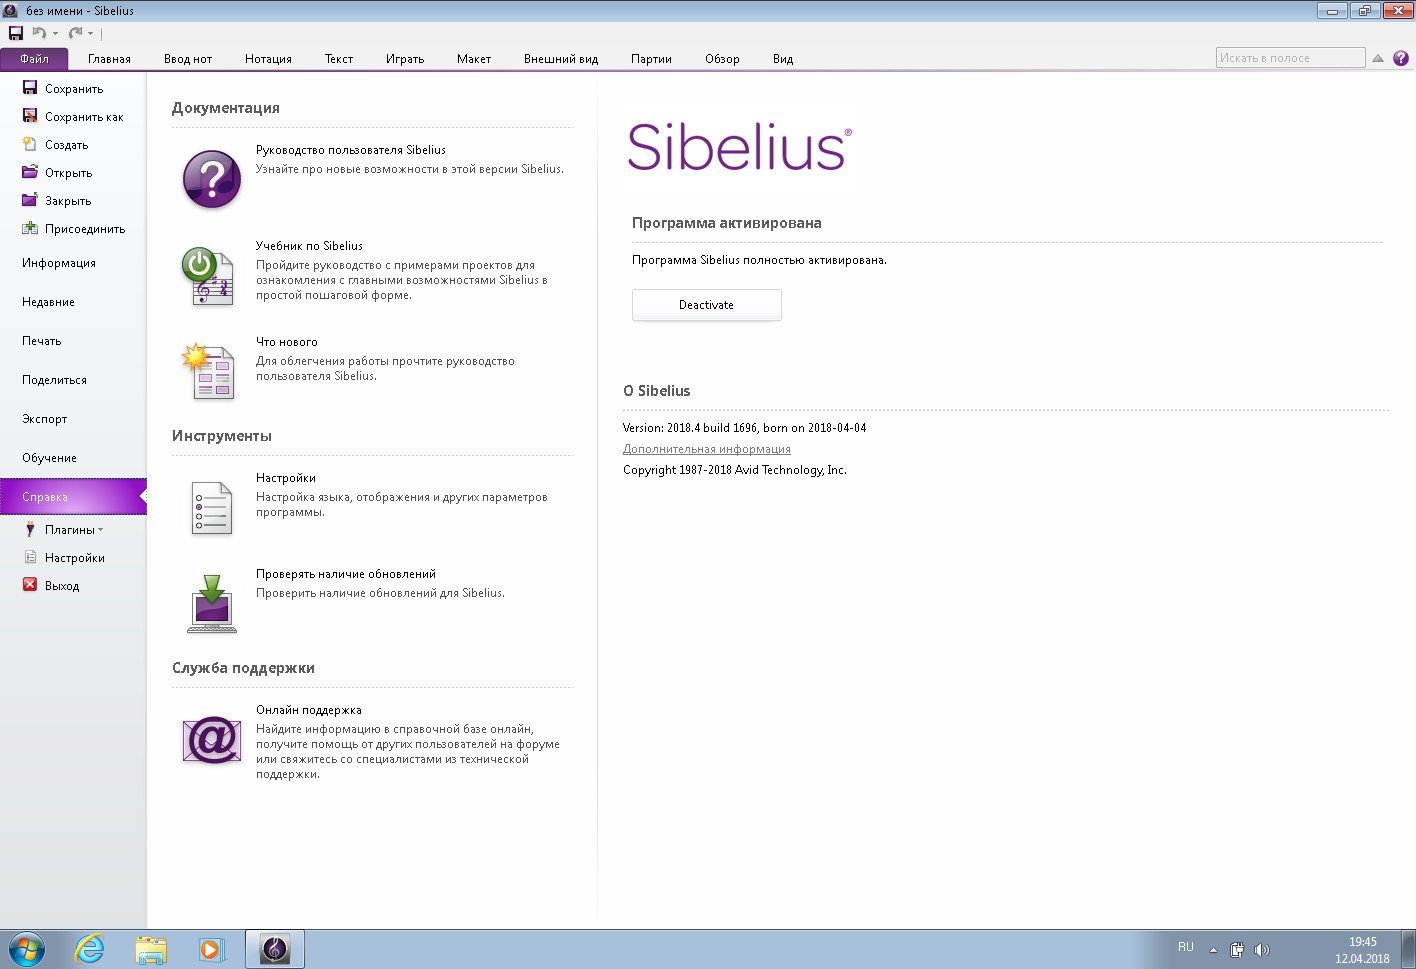Open the Redo history dropdown arrow

90,34
